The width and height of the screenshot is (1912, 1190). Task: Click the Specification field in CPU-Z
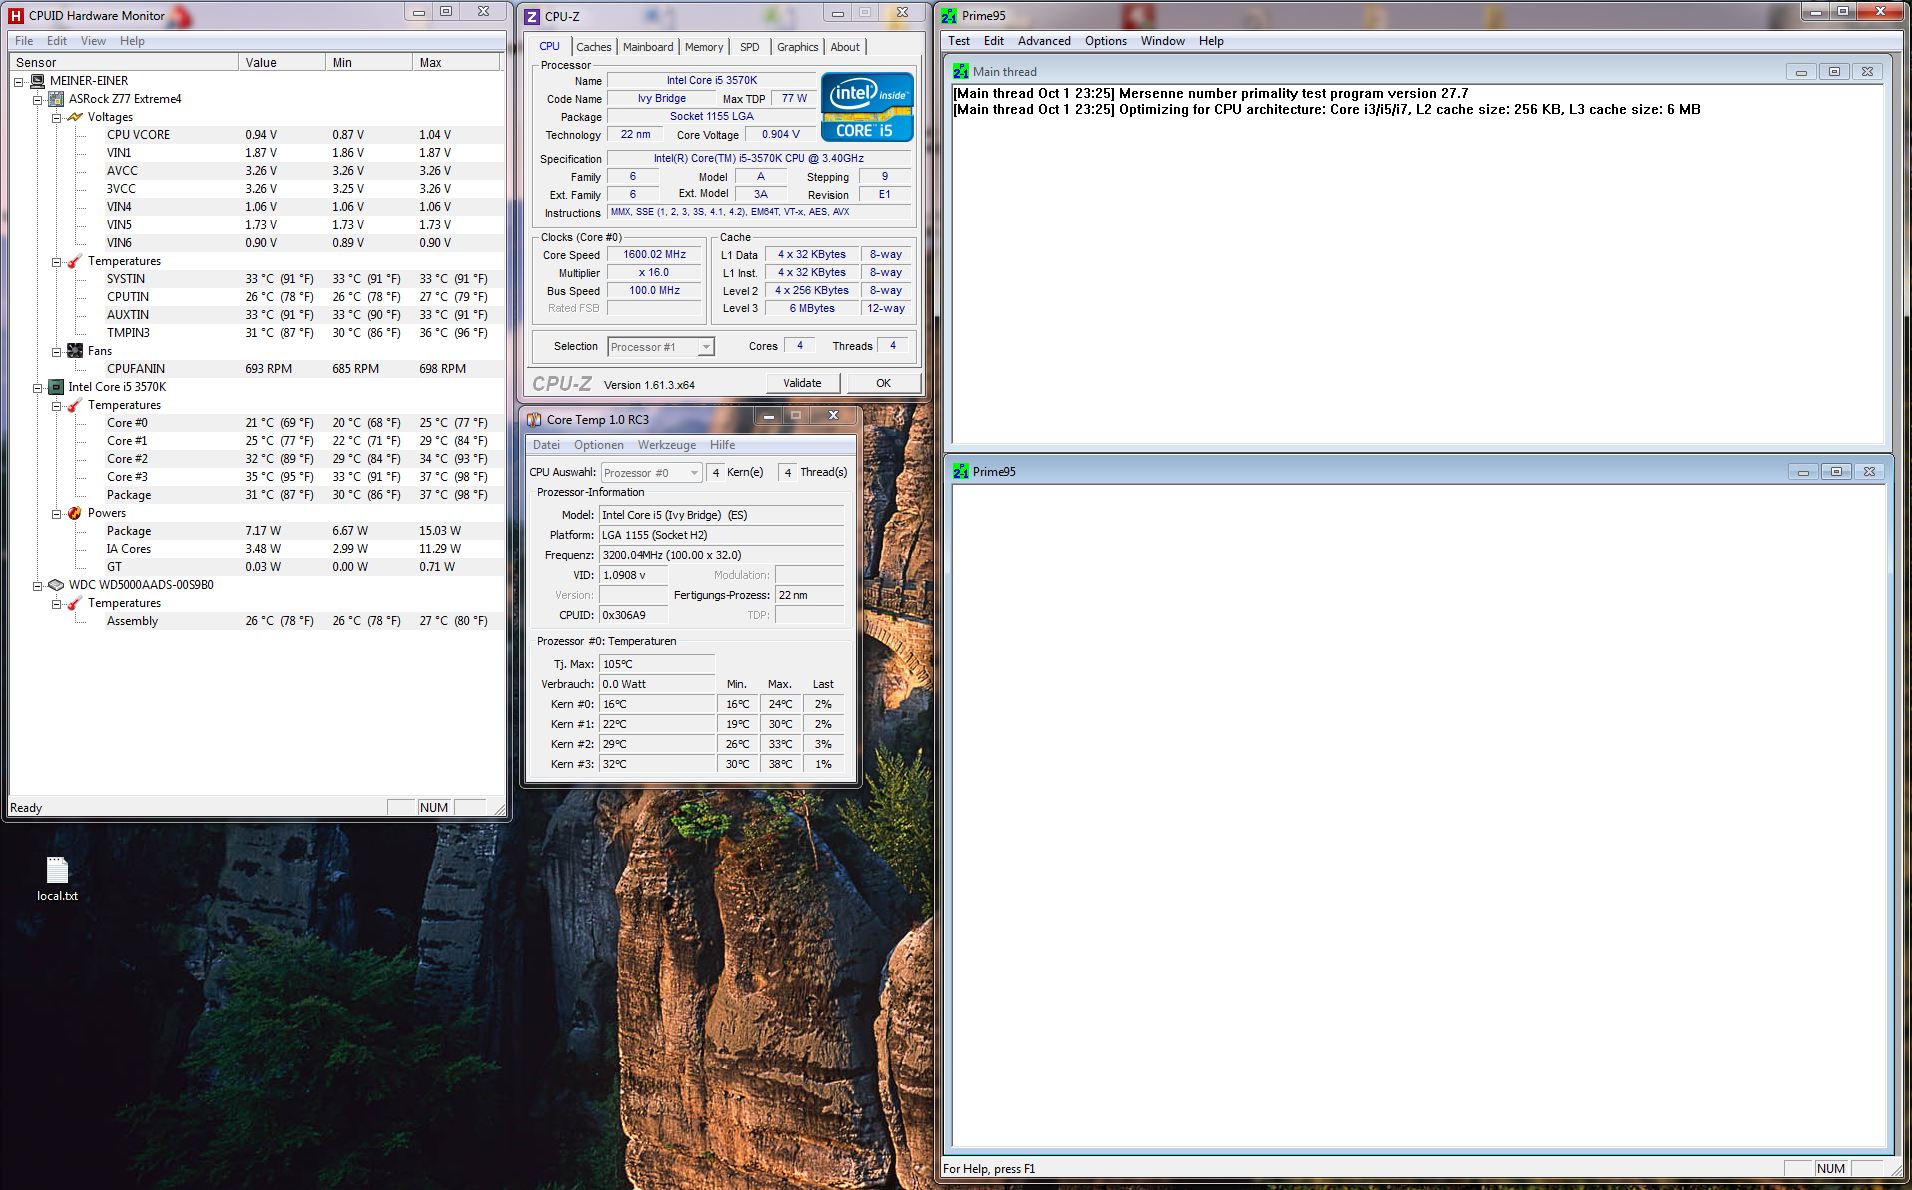pos(759,159)
